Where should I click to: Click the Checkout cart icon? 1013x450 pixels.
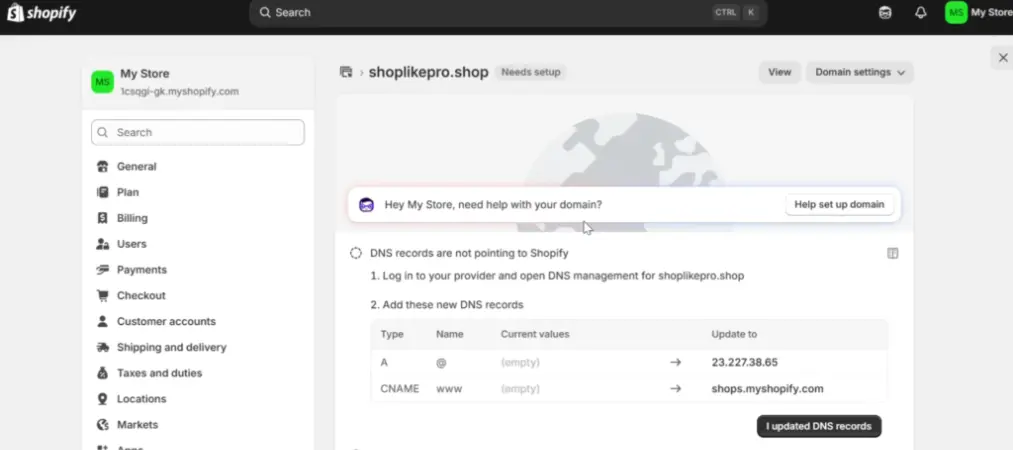pos(102,296)
